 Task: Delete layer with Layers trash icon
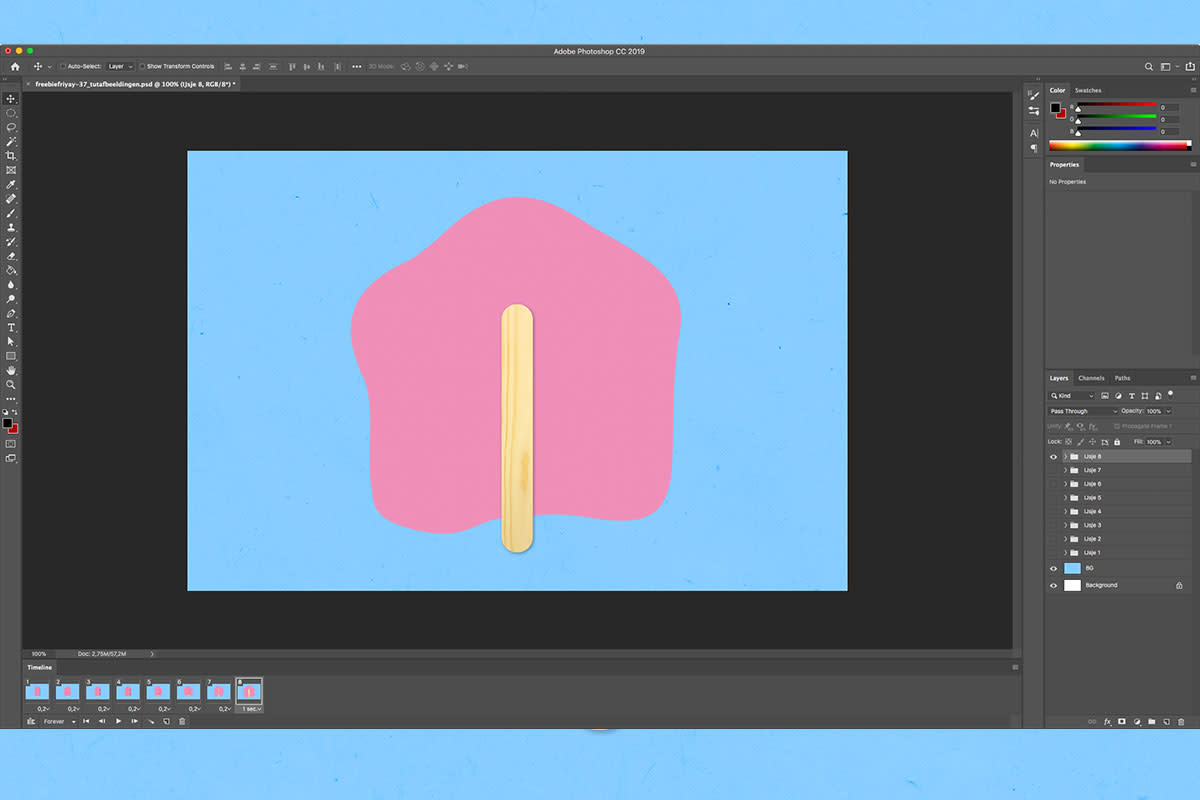[1181, 721]
